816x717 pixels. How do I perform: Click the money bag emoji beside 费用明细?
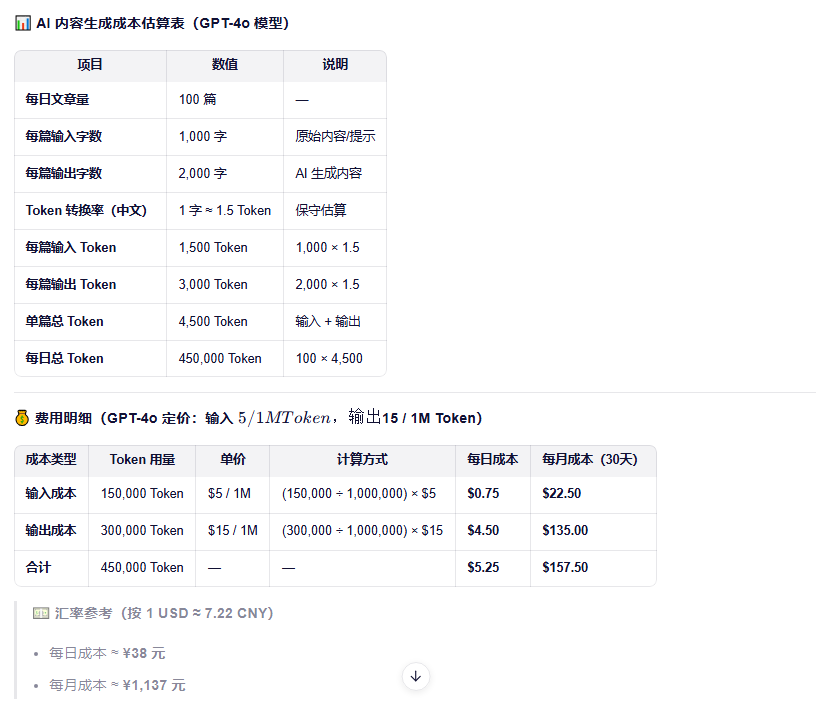[23, 418]
